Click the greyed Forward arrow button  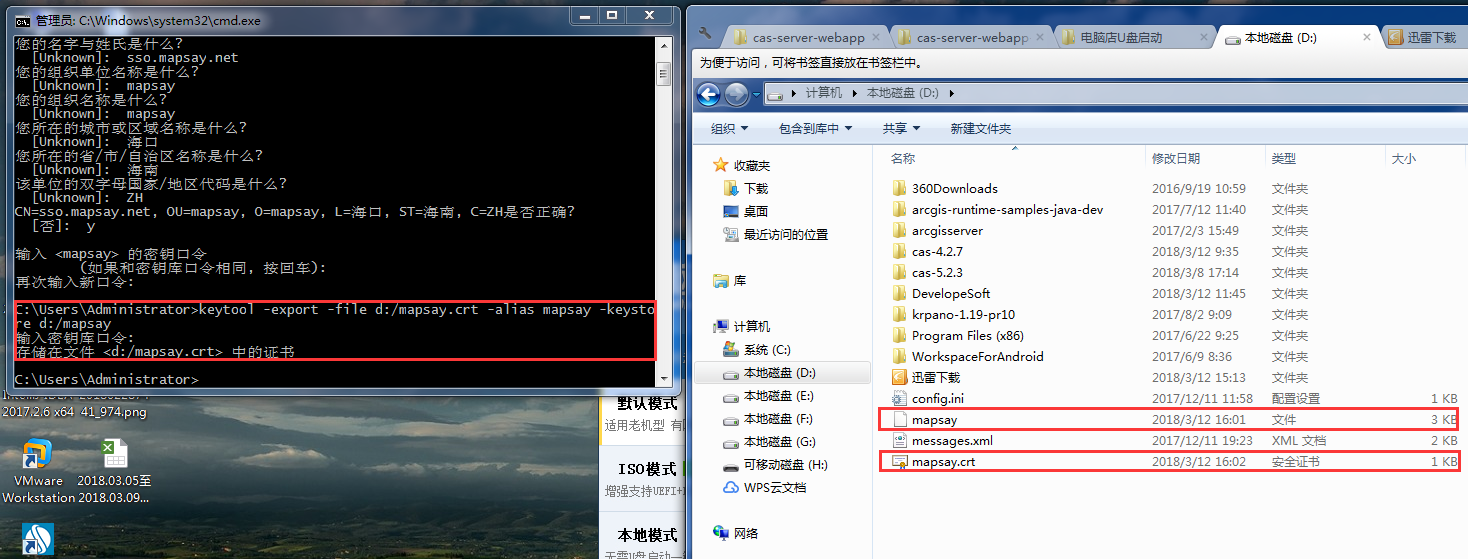coord(737,94)
